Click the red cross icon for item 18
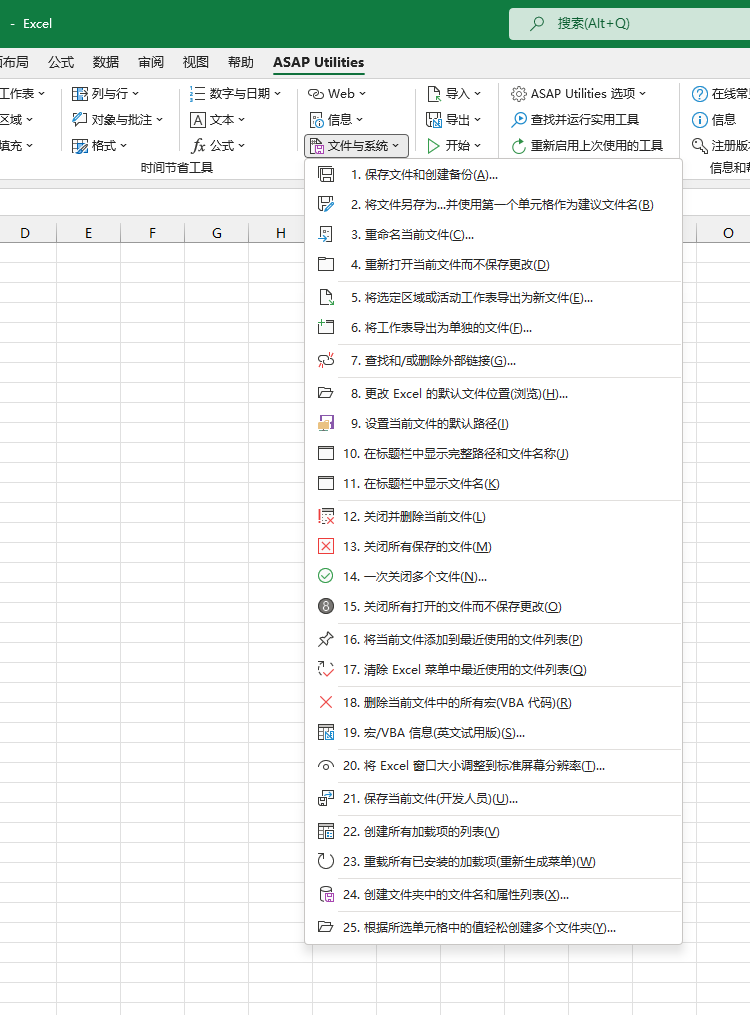 click(326, 702)
